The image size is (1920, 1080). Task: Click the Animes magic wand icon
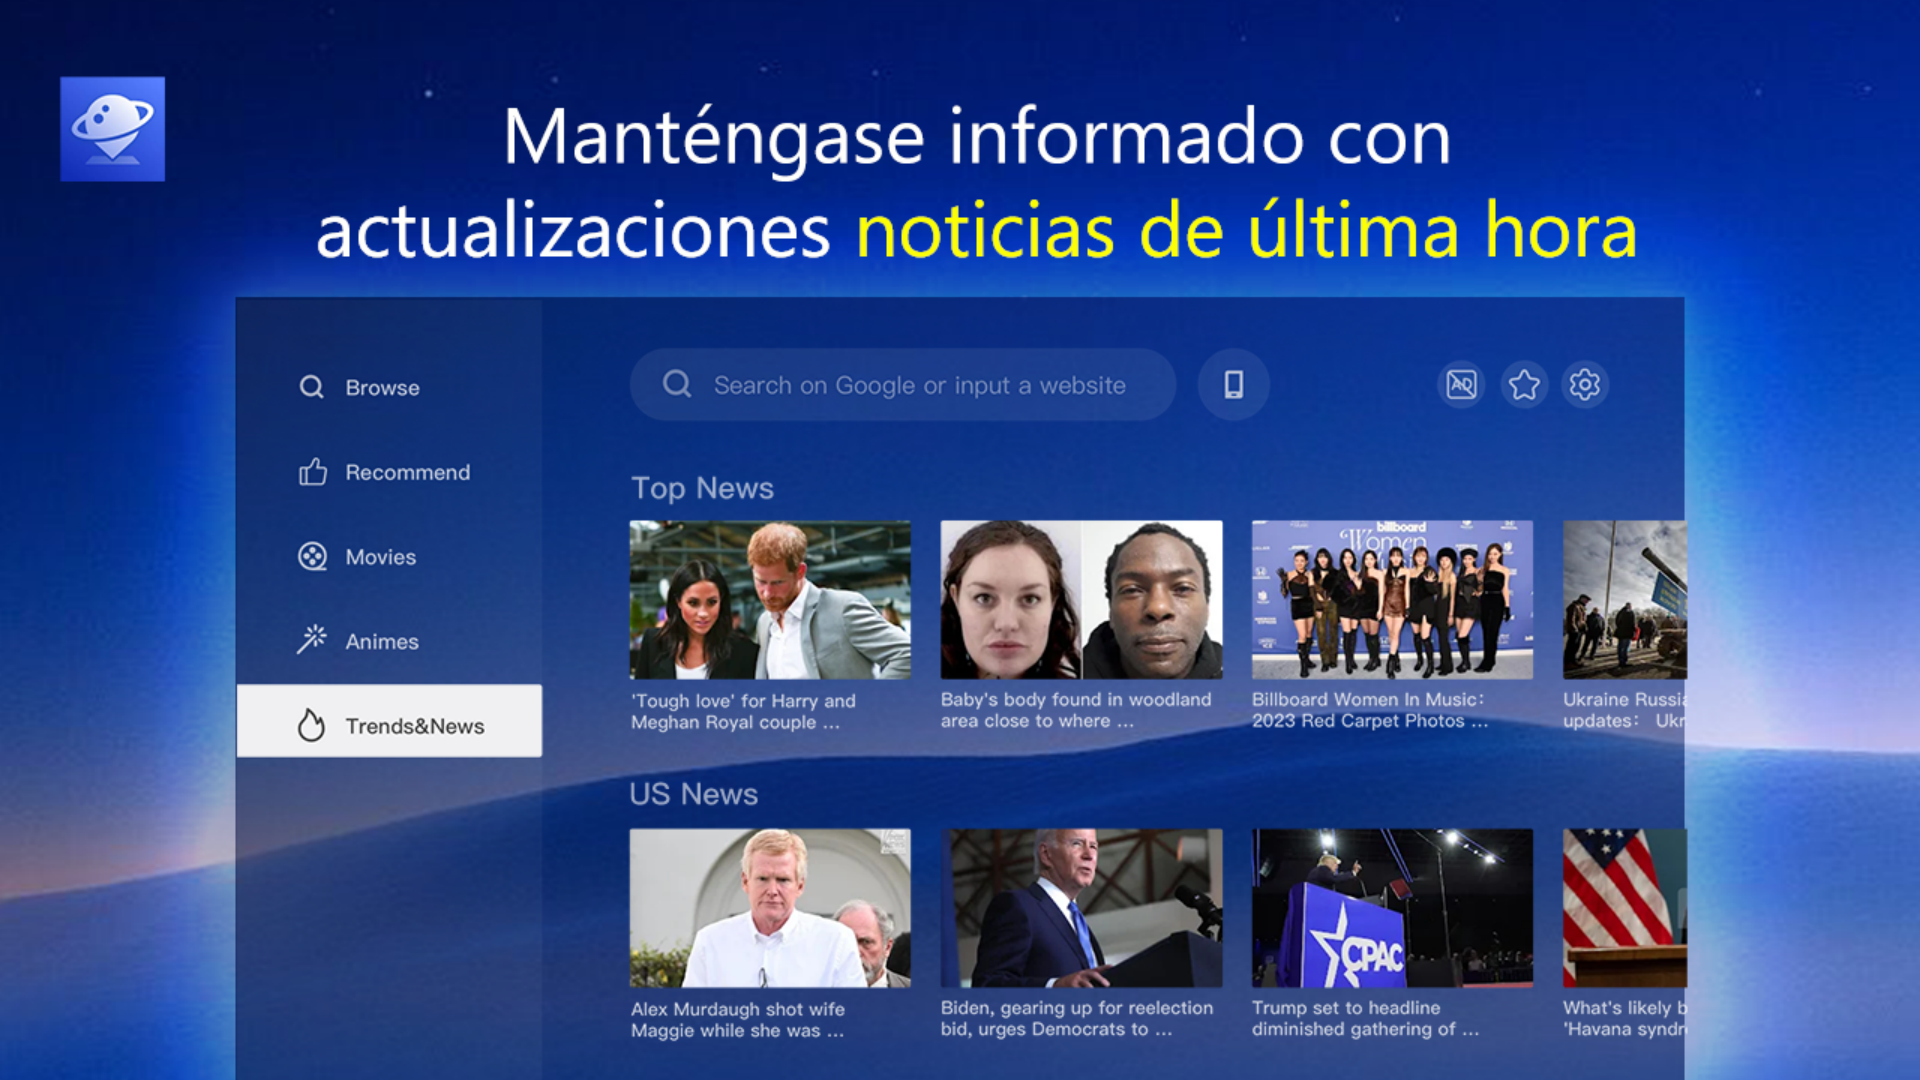point(312,640)
